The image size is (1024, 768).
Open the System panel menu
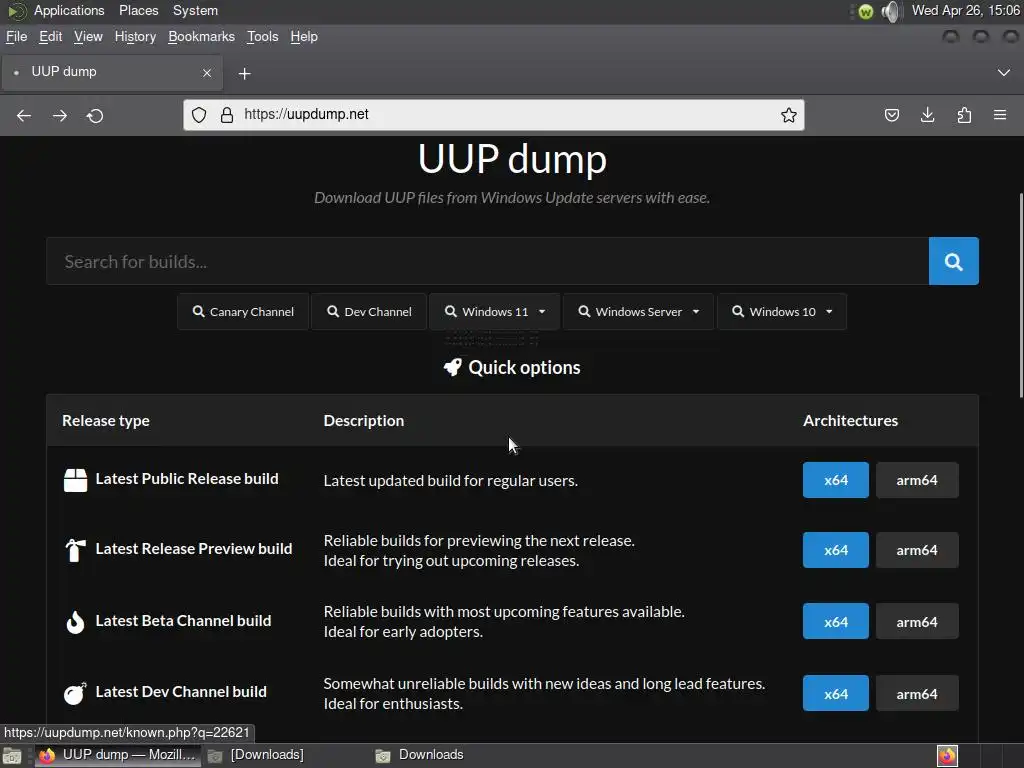195,10
